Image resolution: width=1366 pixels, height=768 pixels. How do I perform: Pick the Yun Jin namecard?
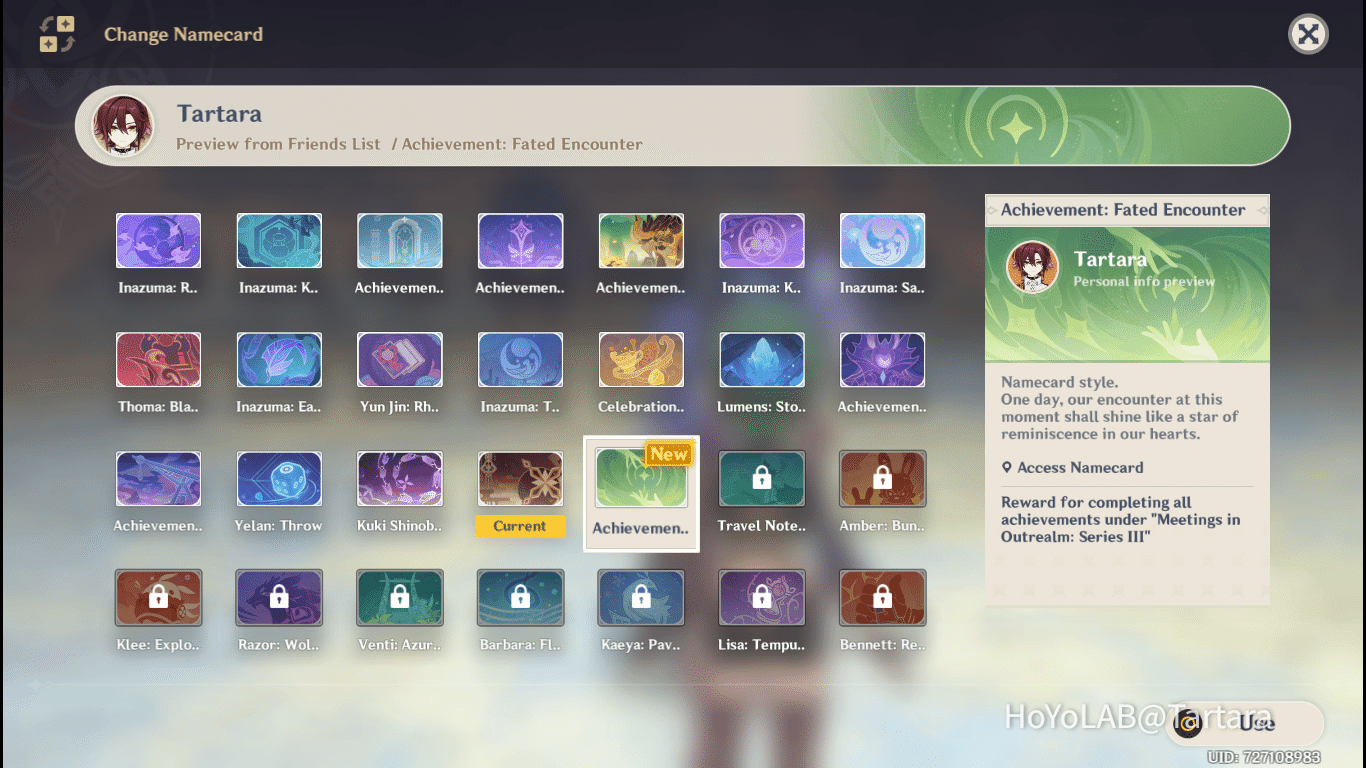click(400, 360)
